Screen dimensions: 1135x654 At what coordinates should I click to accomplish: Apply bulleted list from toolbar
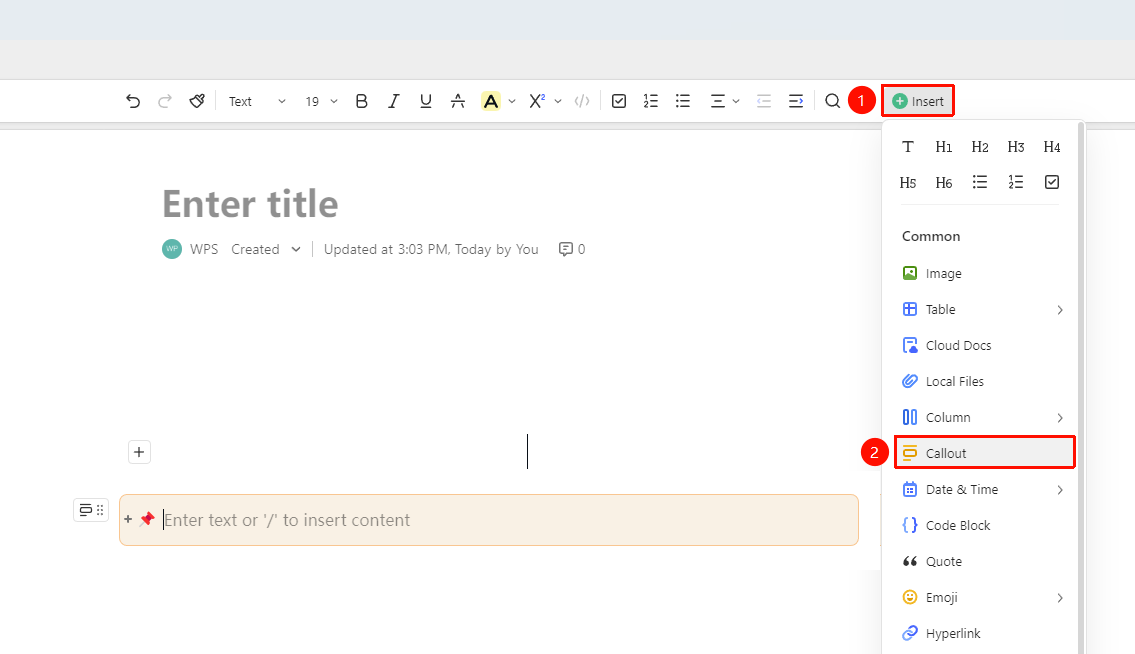(x=683, y=101)
